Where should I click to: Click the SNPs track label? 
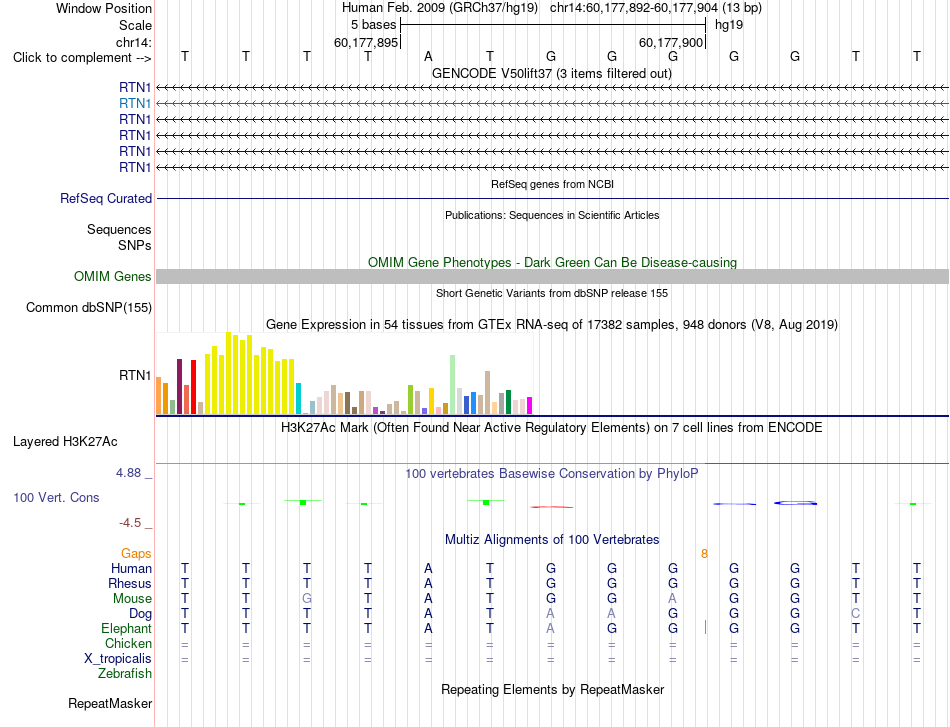pyautogui.click(x=135, y=245)
